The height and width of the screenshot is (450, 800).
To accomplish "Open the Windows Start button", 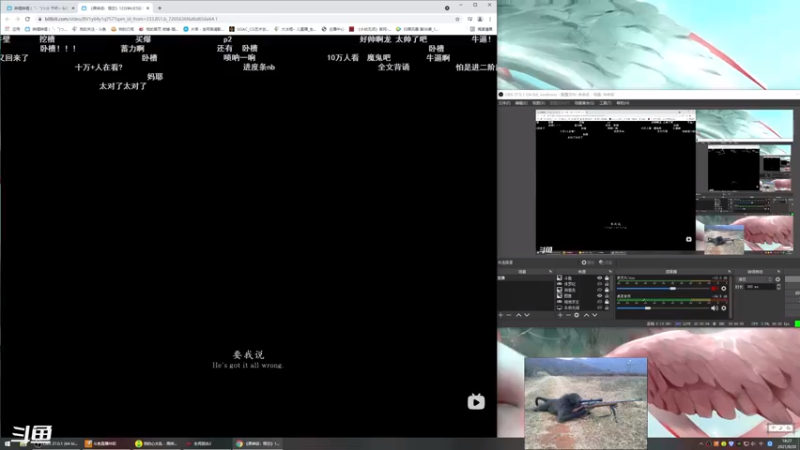I will click(7, 444).
